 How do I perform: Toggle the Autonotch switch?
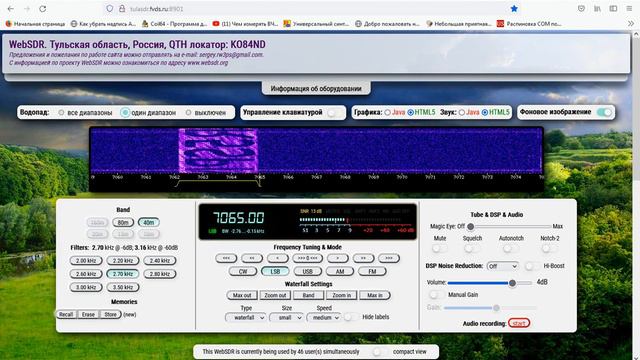510,248
